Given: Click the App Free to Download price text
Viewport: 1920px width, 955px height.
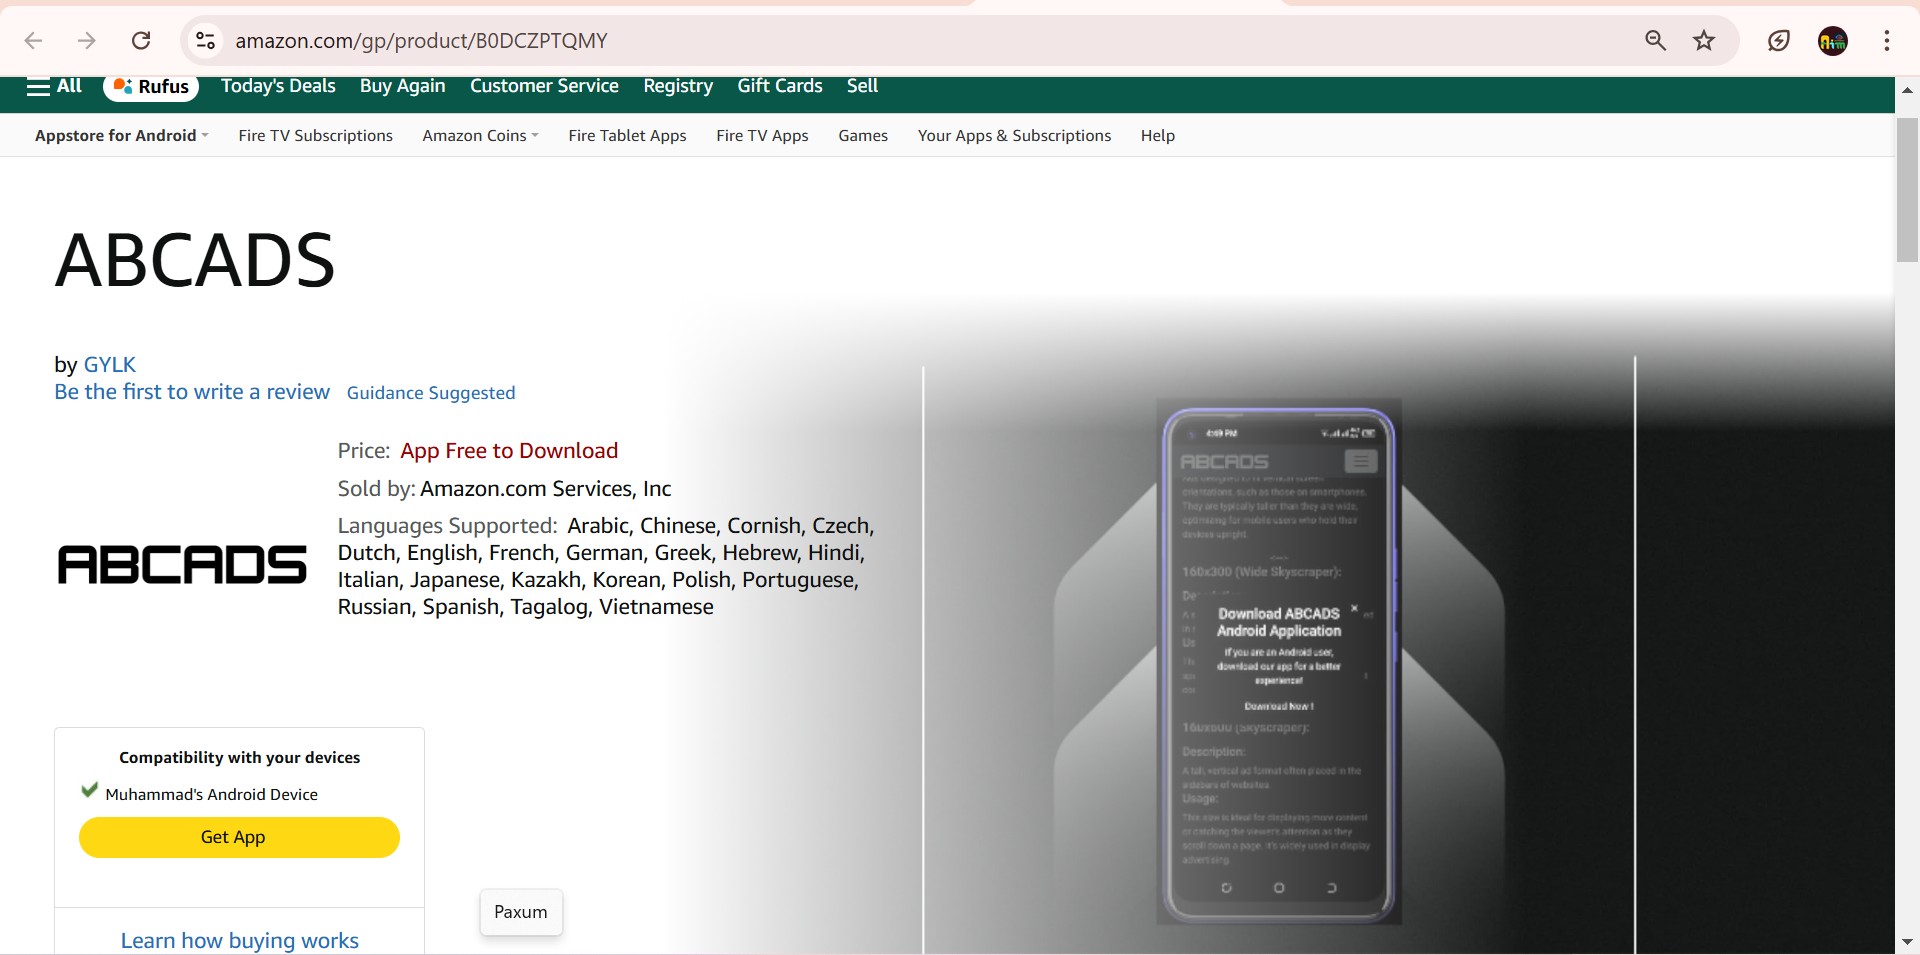Looking at the screenshot, I should (x=509, y=451).
